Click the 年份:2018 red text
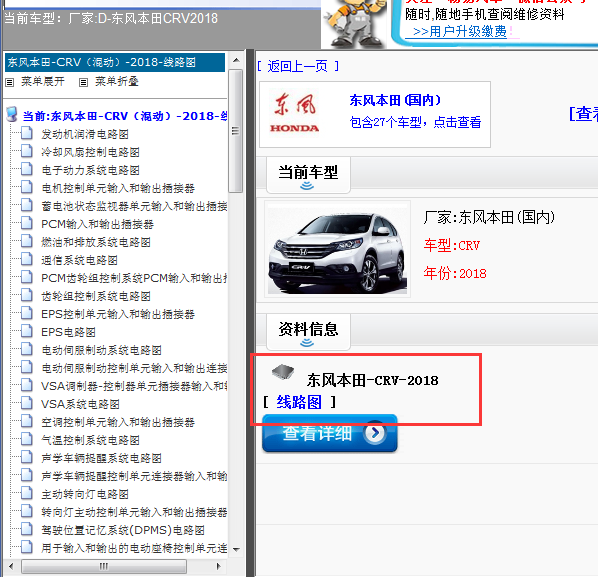The width and height of the screenshot is (598, 577). [x=455, y=273]
